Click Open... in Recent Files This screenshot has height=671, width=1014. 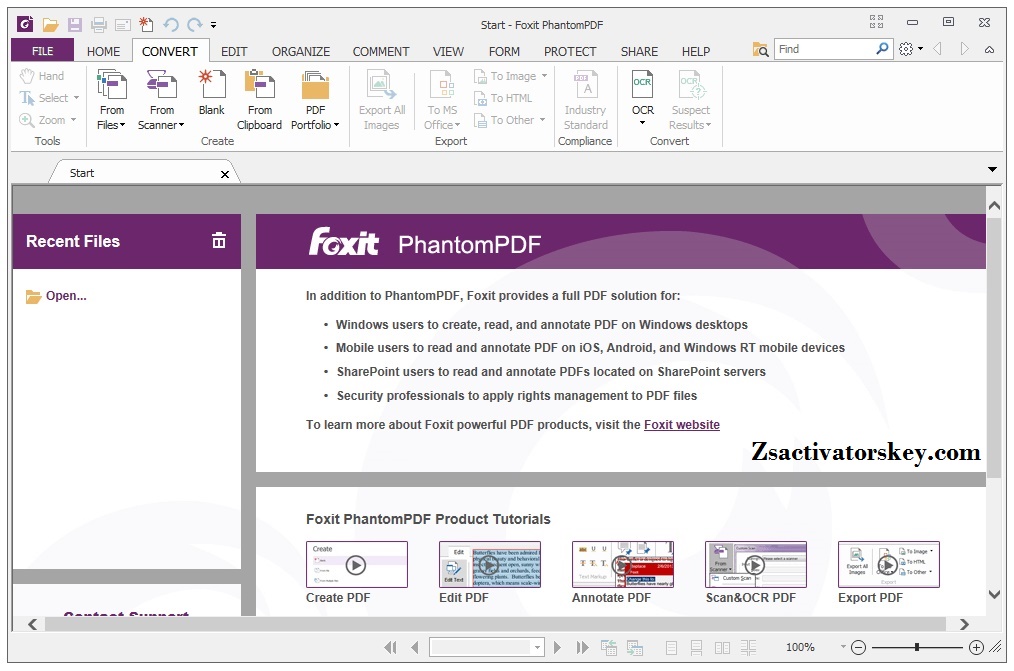click(x=56, y=296)
